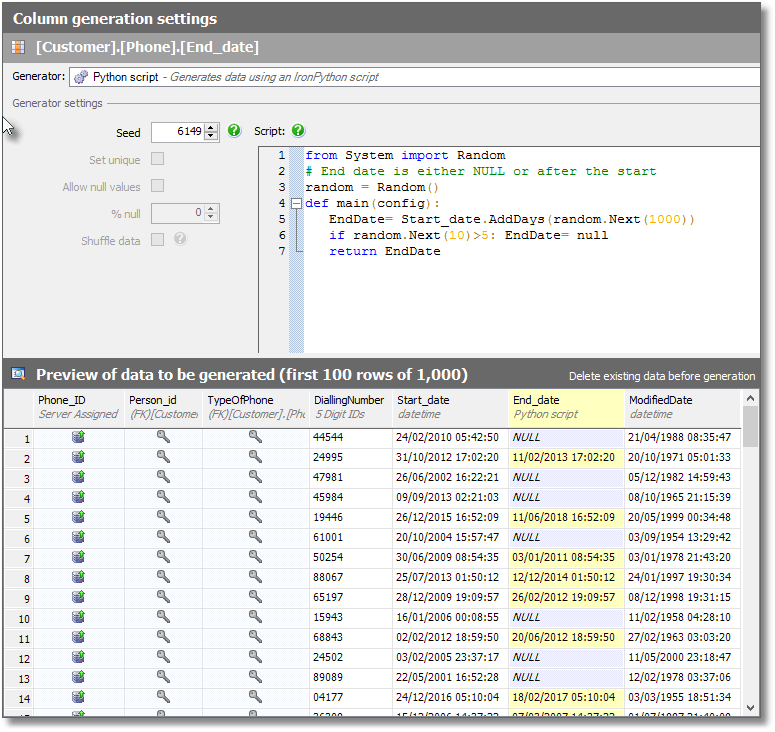775x732 pixels.
Task: Click the table grid icon beside [Customer].[Phone].[End_date]
Action: click(18, 47)
